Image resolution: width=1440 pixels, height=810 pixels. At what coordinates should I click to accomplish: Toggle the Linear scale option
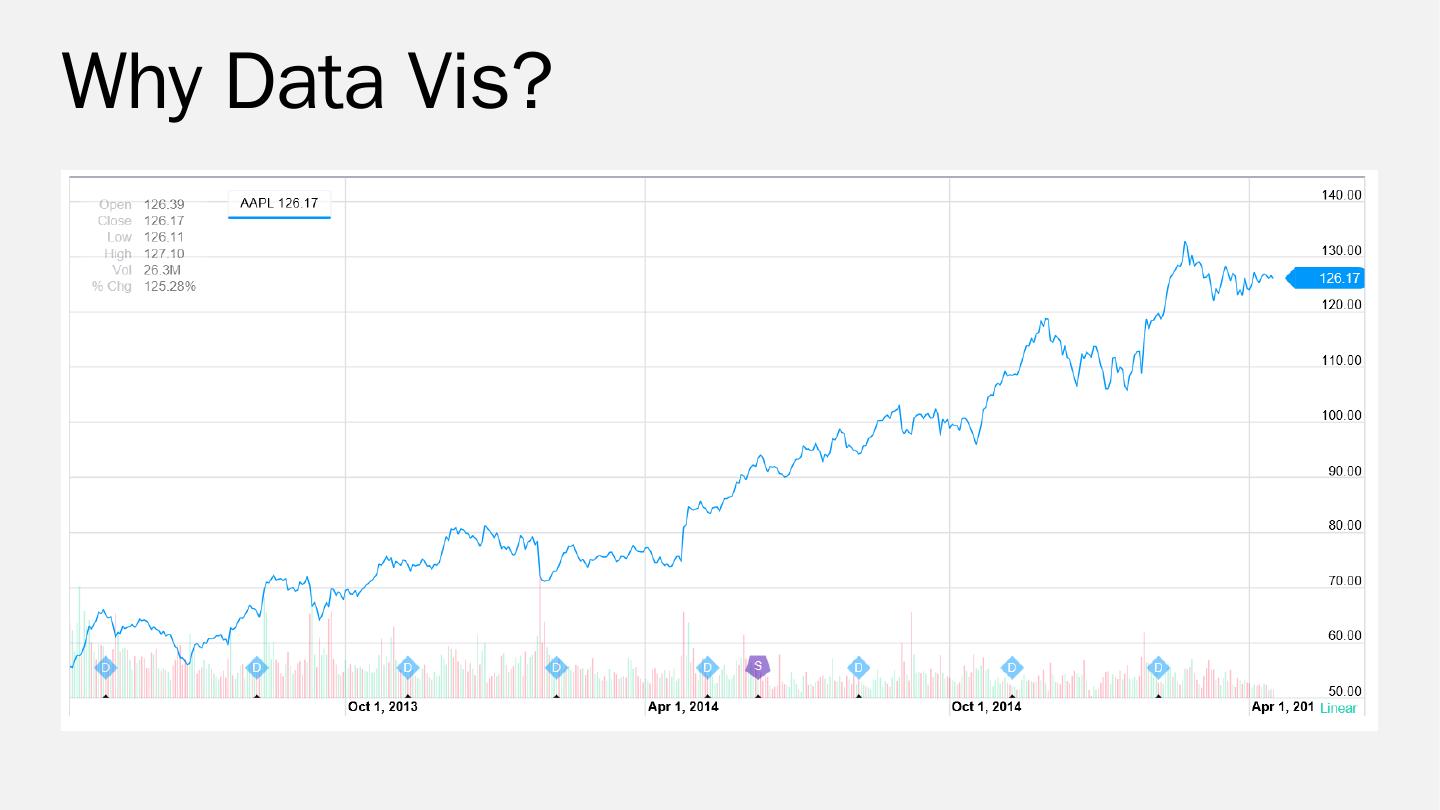1337,708
